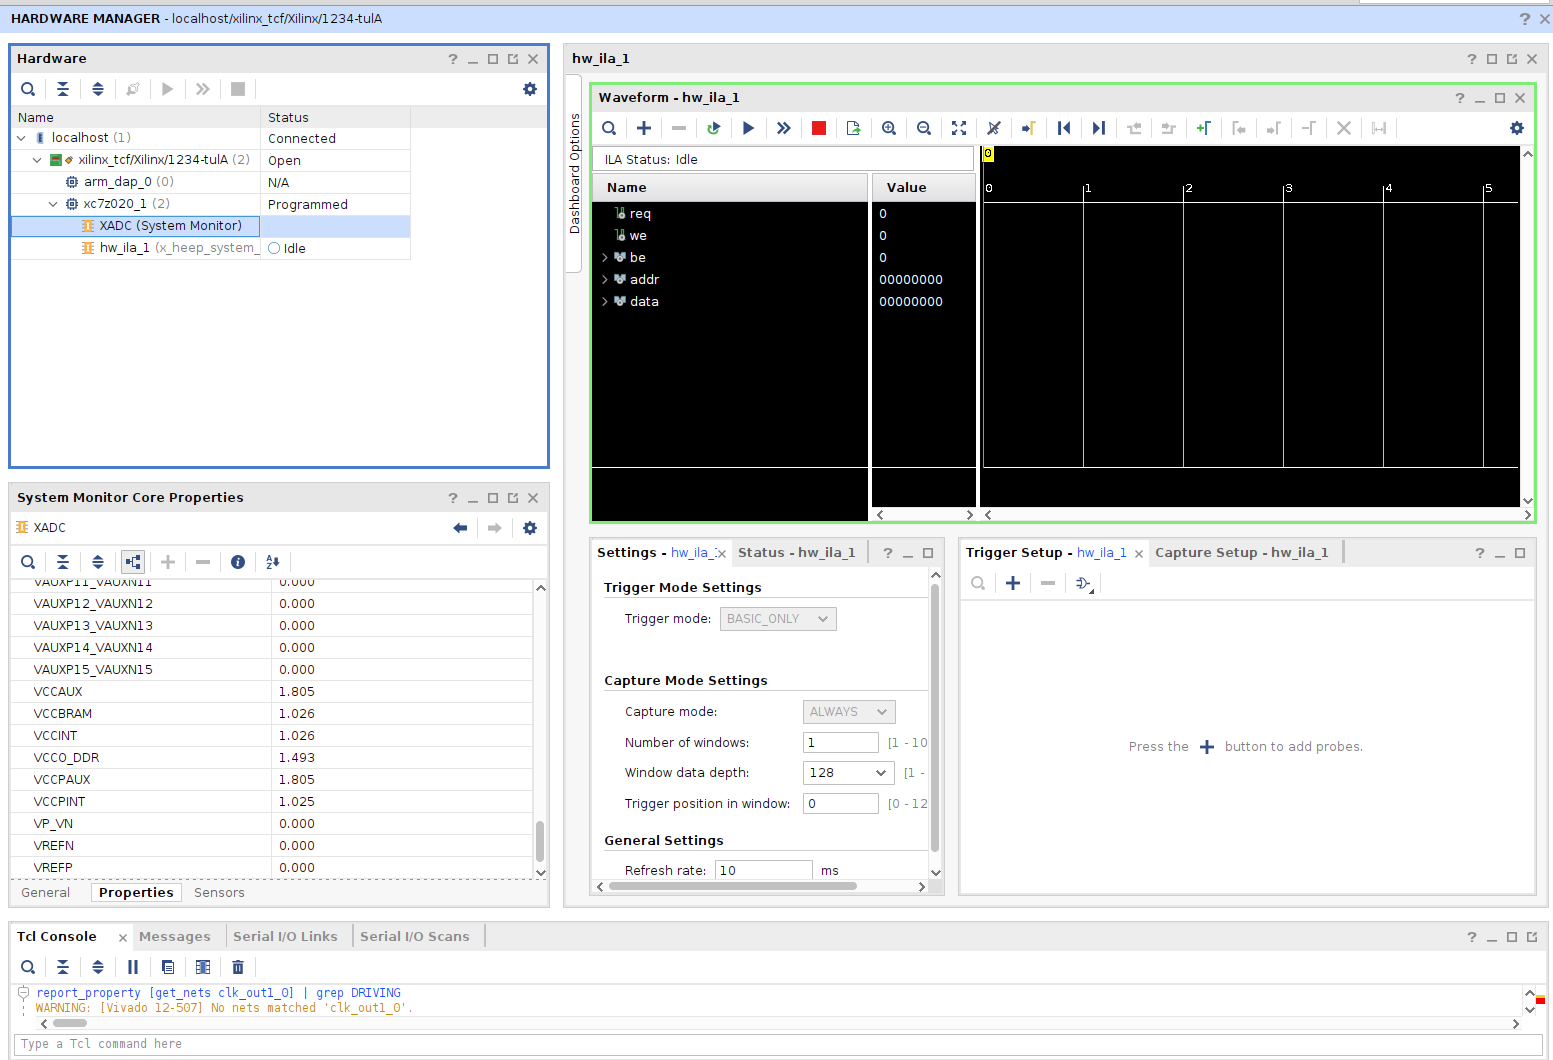Zoom in on the waveform
1553x1060 pixels.
coord(889,128)
